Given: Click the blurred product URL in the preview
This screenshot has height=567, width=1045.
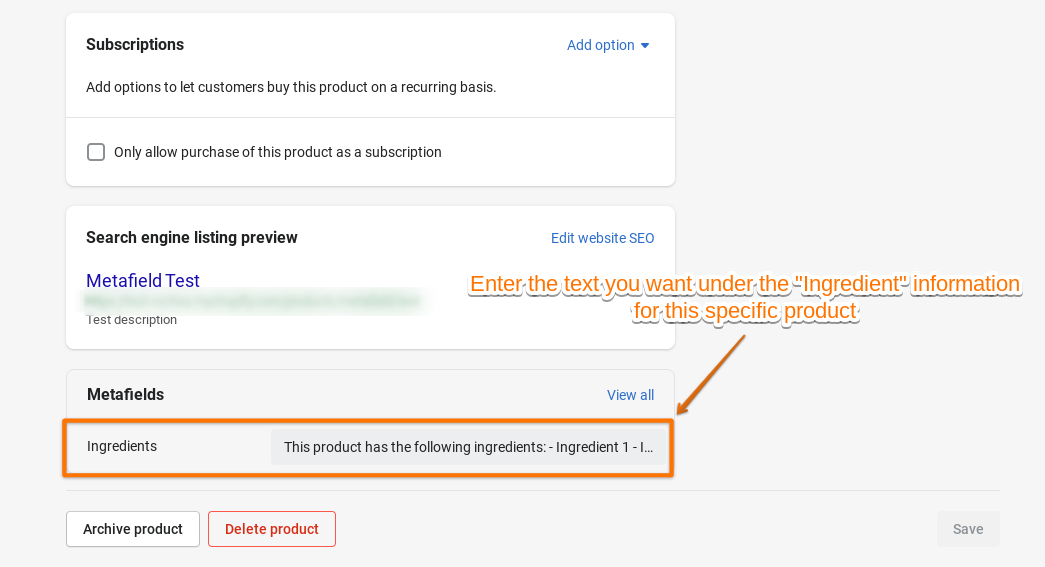Looking at the screenshot, I should (250, 300).
